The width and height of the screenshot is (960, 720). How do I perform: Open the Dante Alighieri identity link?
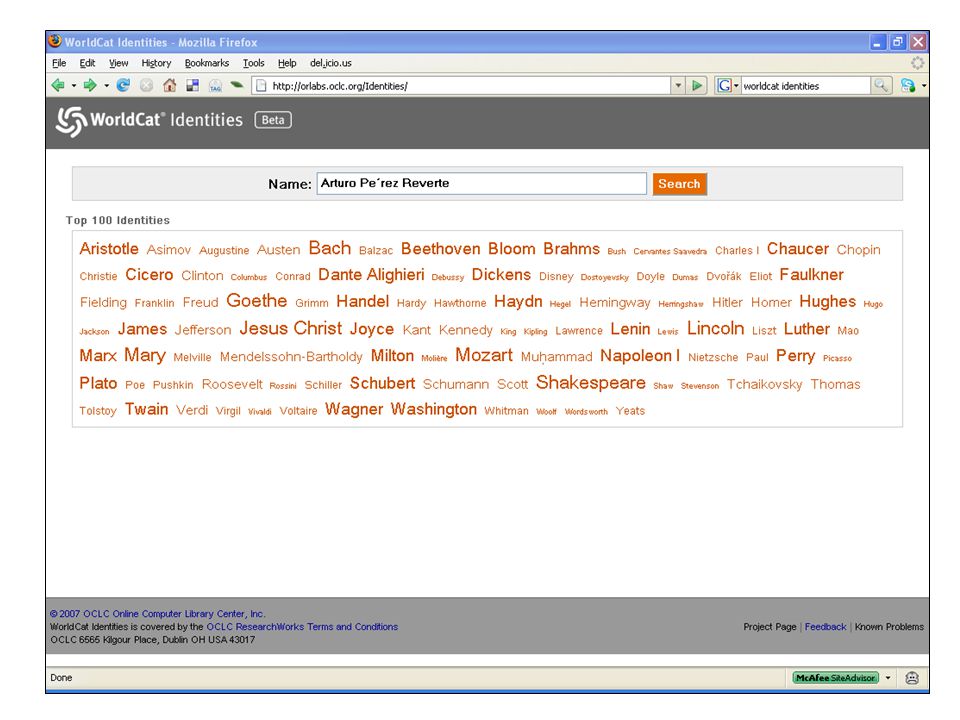371,275
